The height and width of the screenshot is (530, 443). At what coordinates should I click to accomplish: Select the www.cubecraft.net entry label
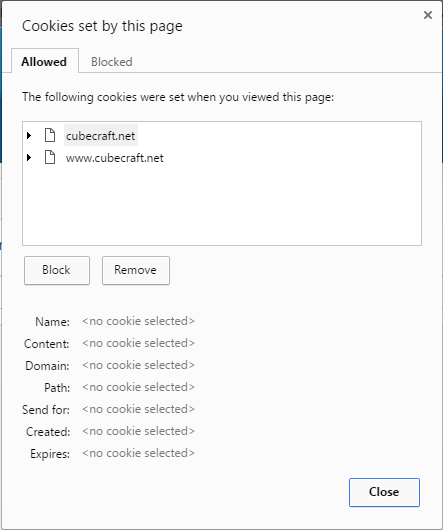coord(115,158)
